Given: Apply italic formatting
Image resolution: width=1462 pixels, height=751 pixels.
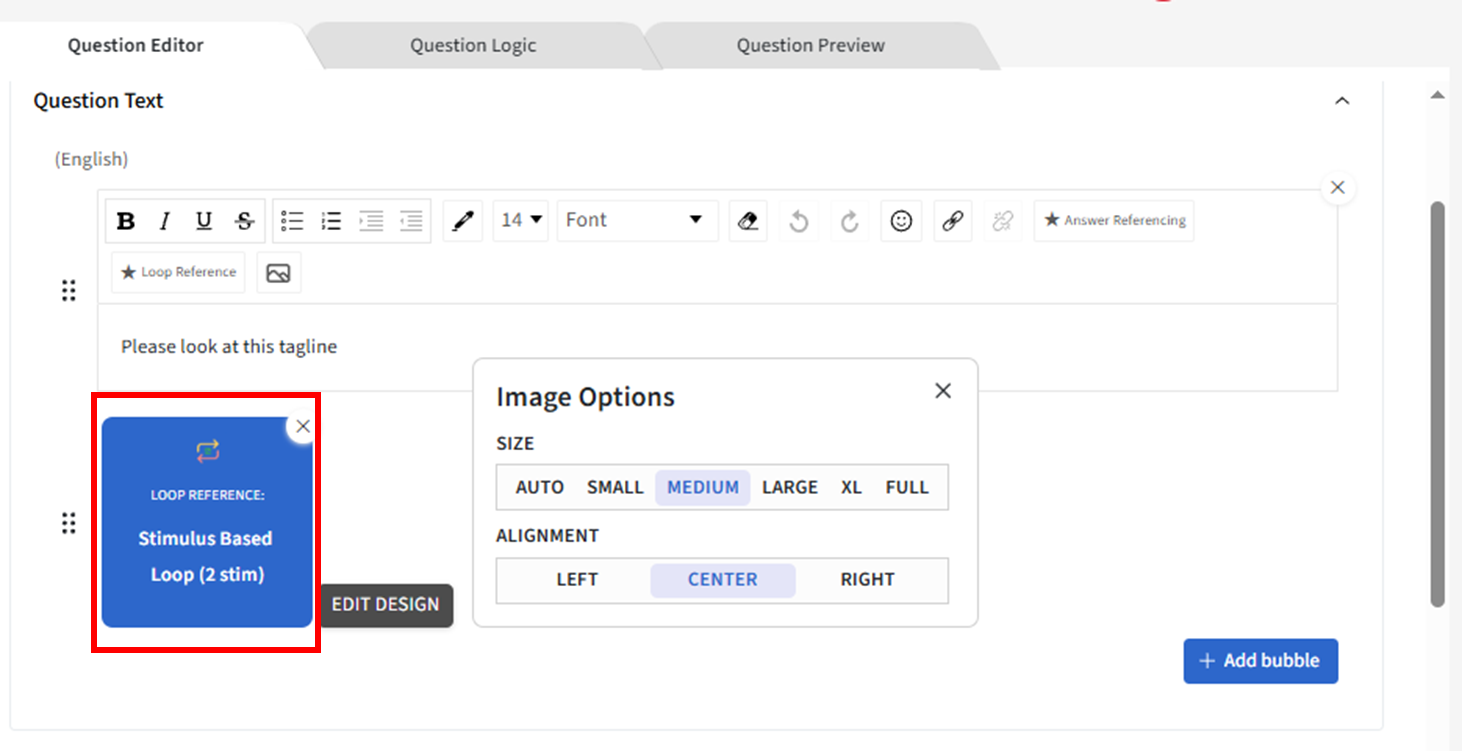Looking at the screenshot, I should click(165, 221).
